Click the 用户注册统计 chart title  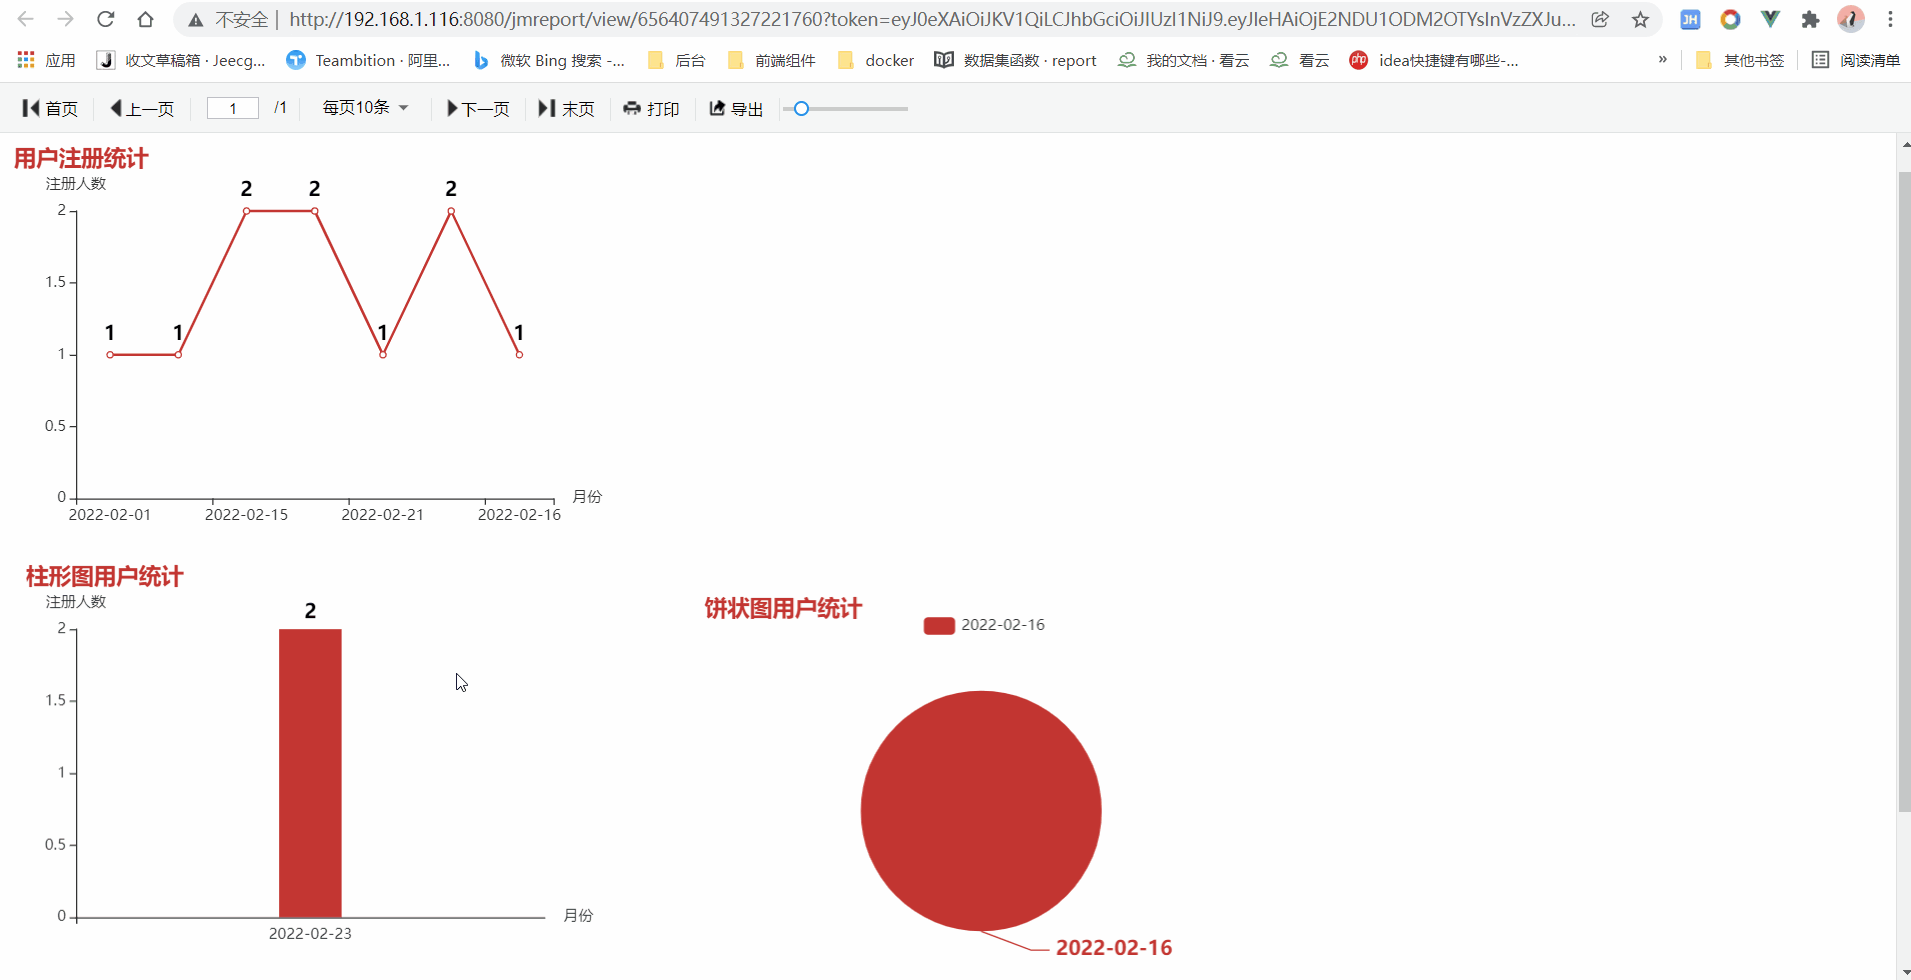click(x=81, y=158)
